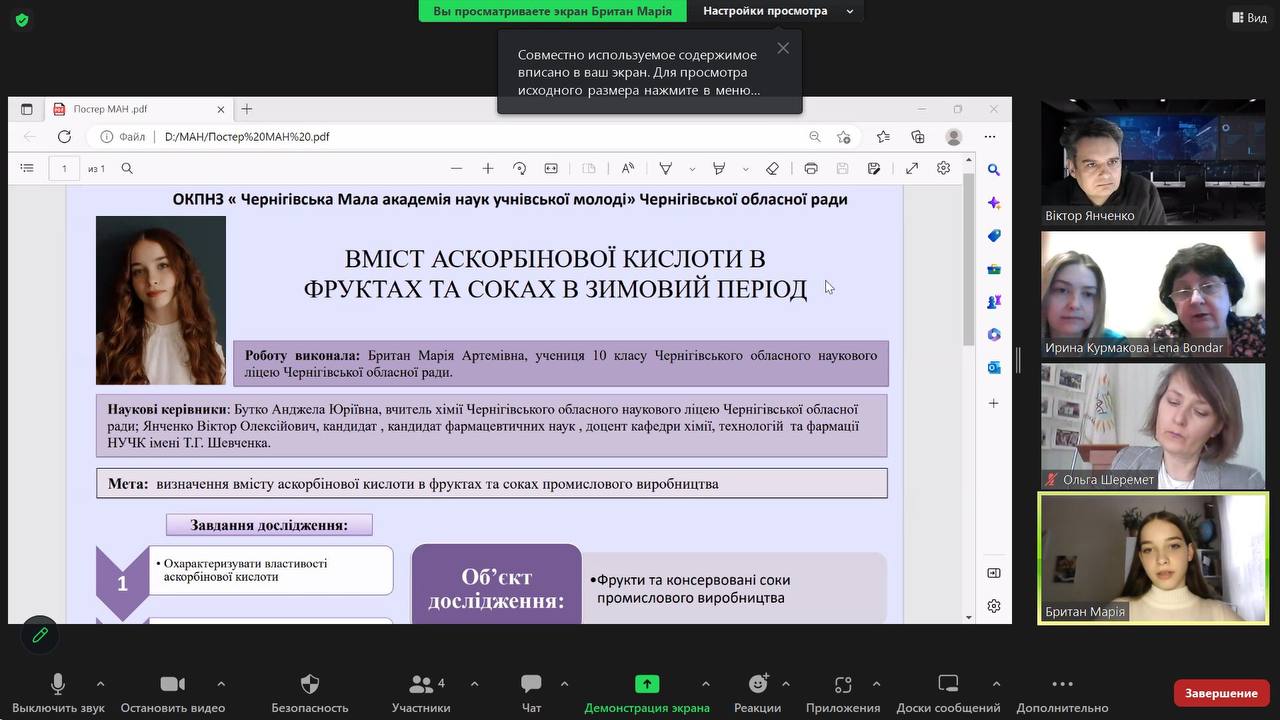Expand the arrow beside Демонстрация экрана

click(x=705, y=684)
